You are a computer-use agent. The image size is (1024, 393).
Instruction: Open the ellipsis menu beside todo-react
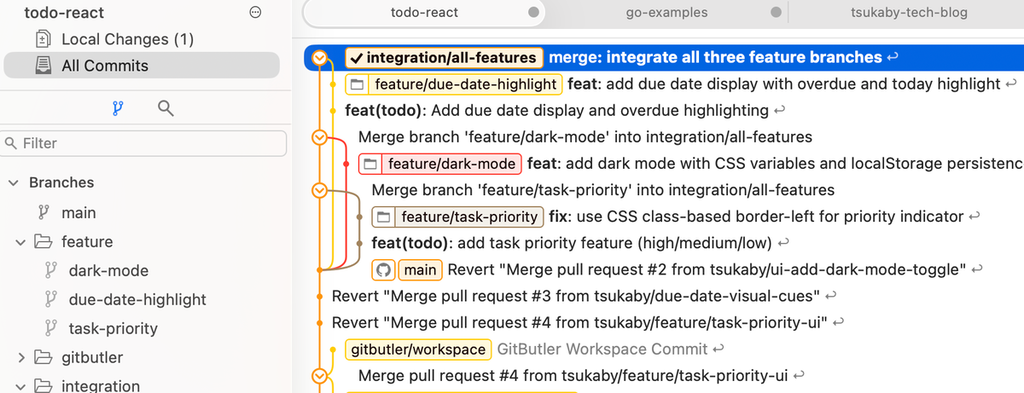point(255,12)
